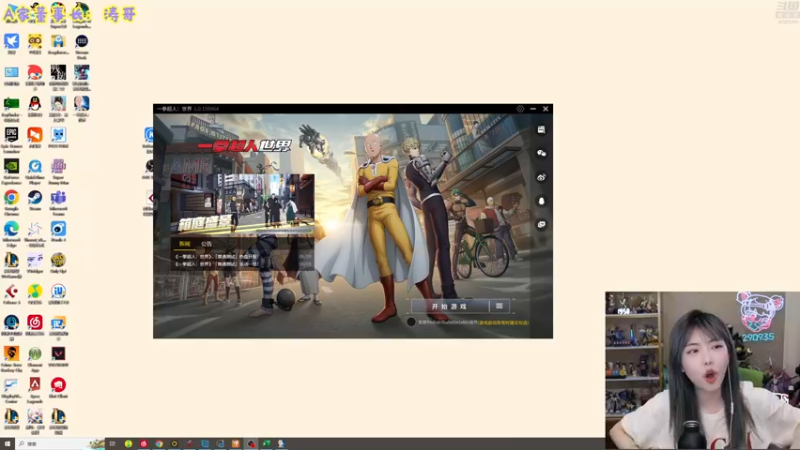Open Google Chrome desktop icon
This screenshot has width=800, height=450.
click(11, 203)
